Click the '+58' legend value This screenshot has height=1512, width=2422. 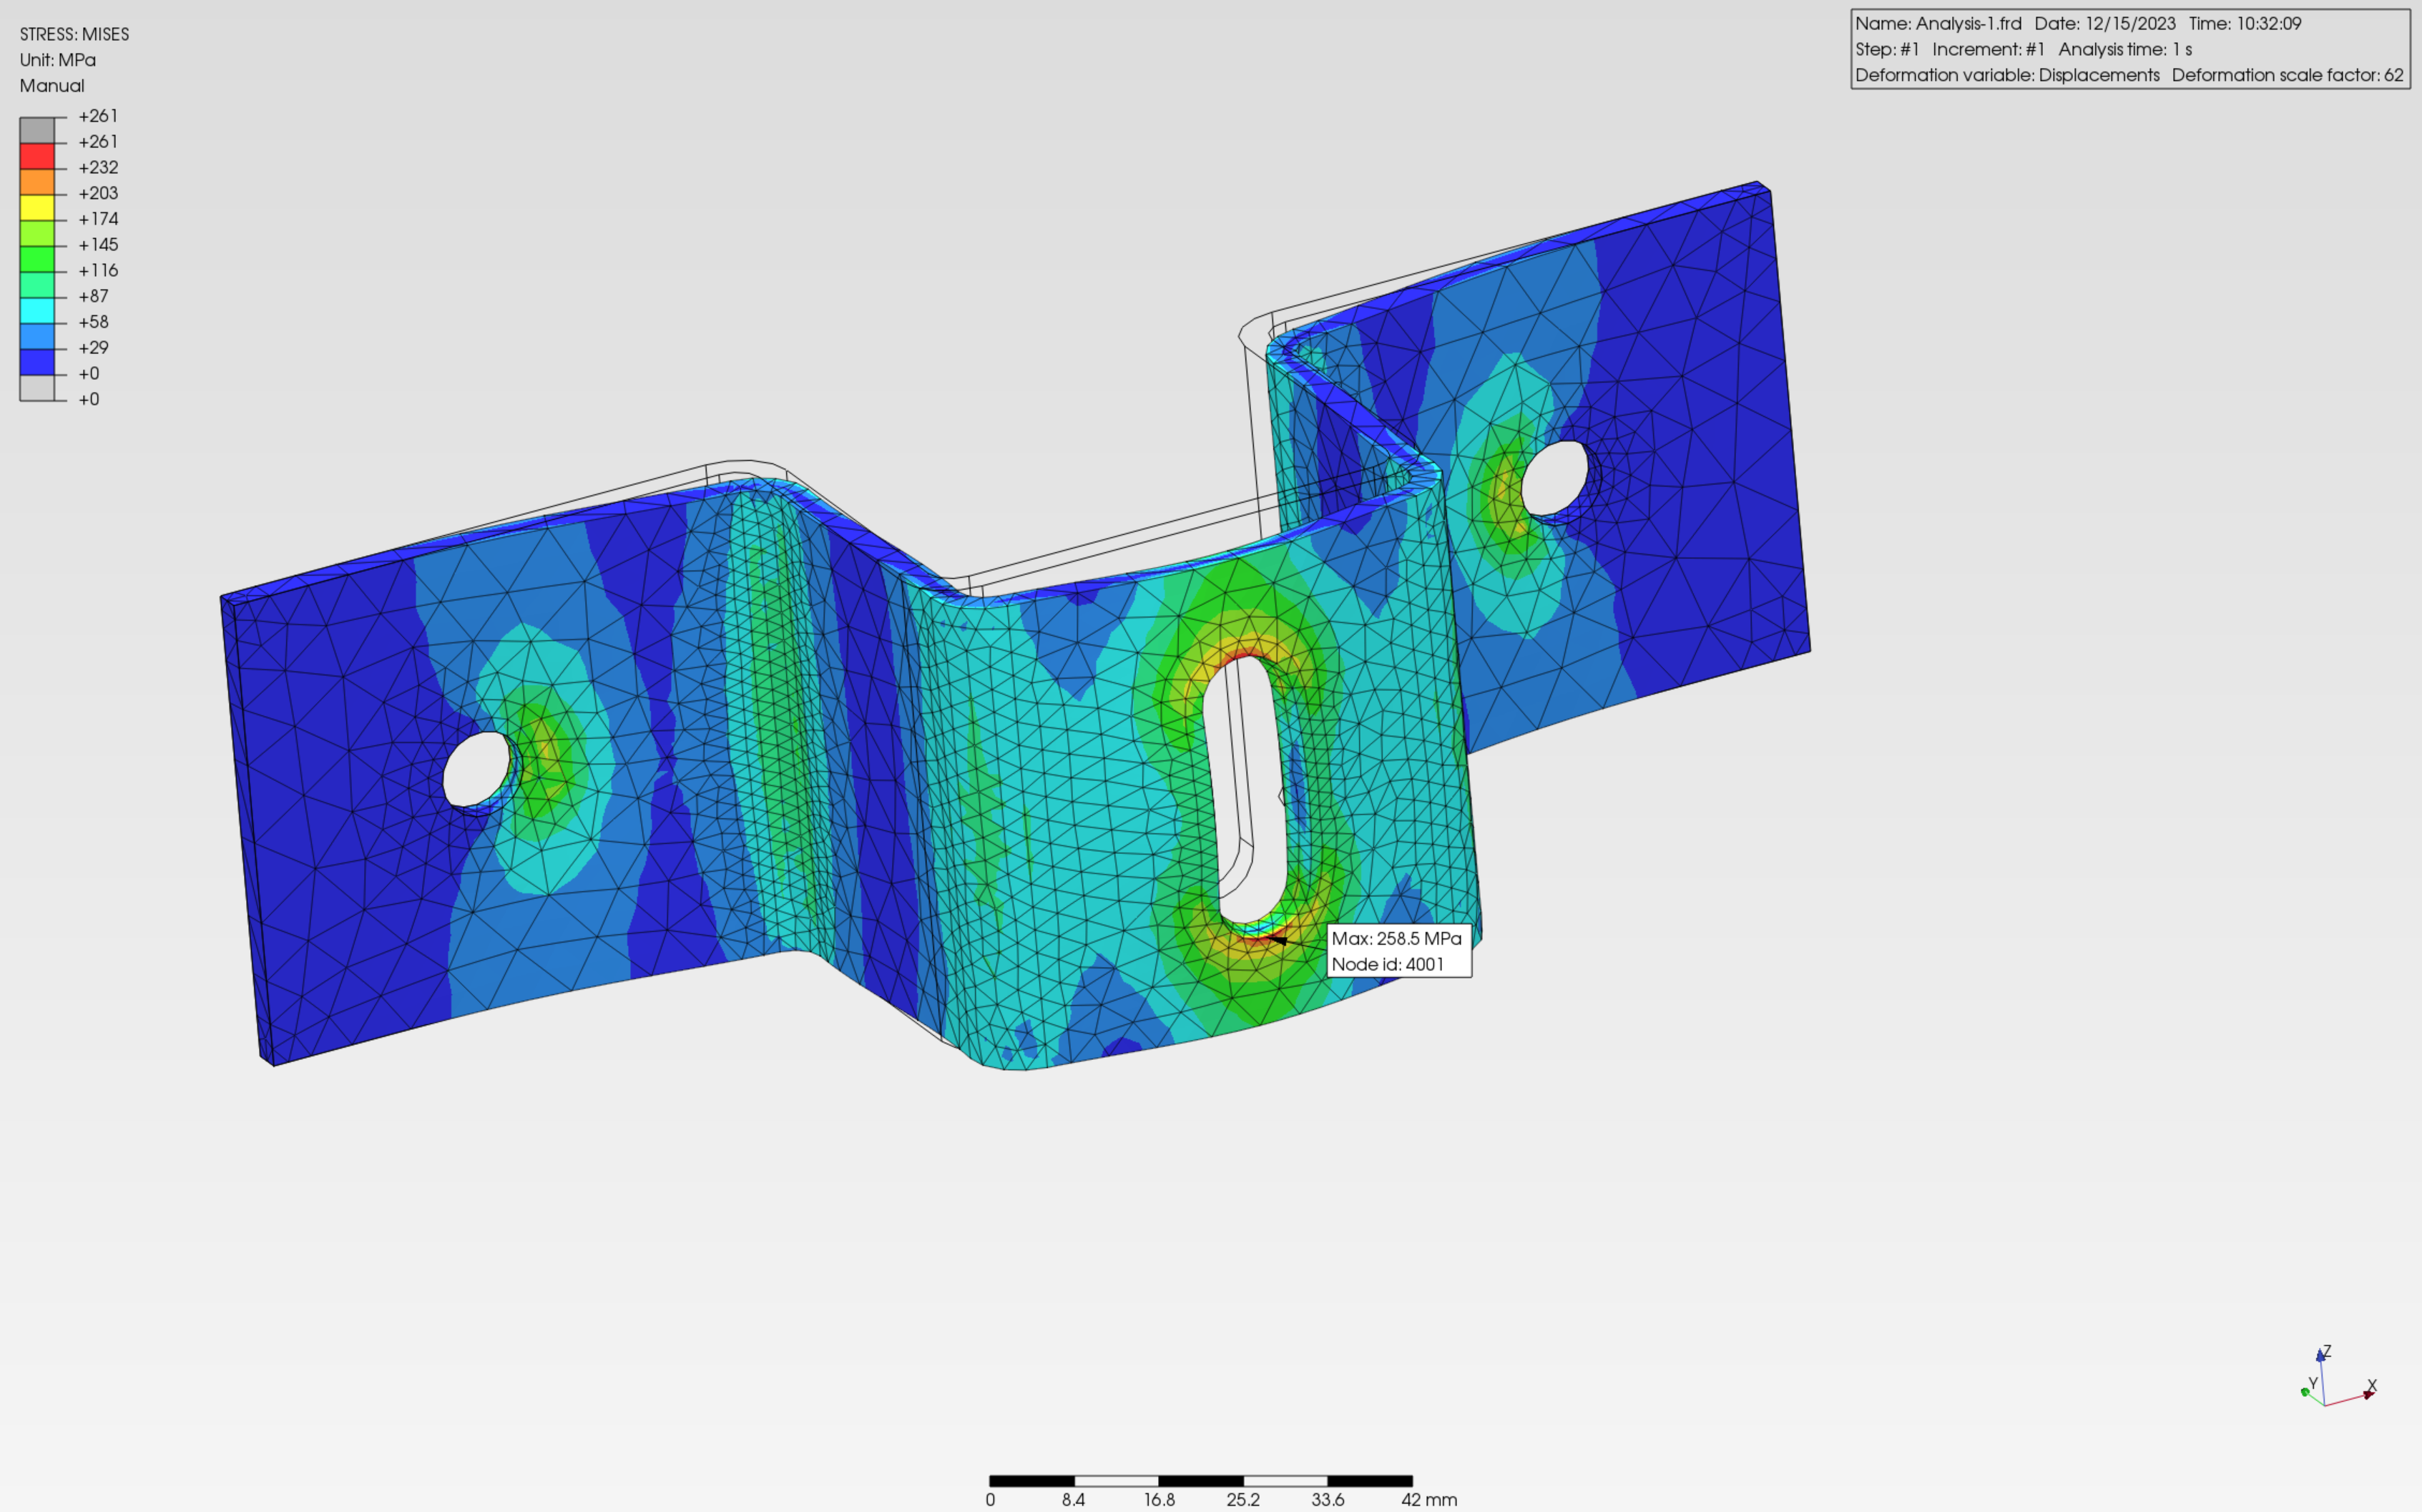93,322
